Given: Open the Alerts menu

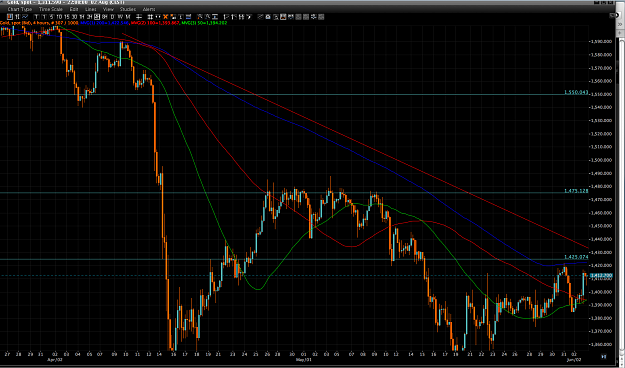Looking at the screenshot, I should click(149, 9).
